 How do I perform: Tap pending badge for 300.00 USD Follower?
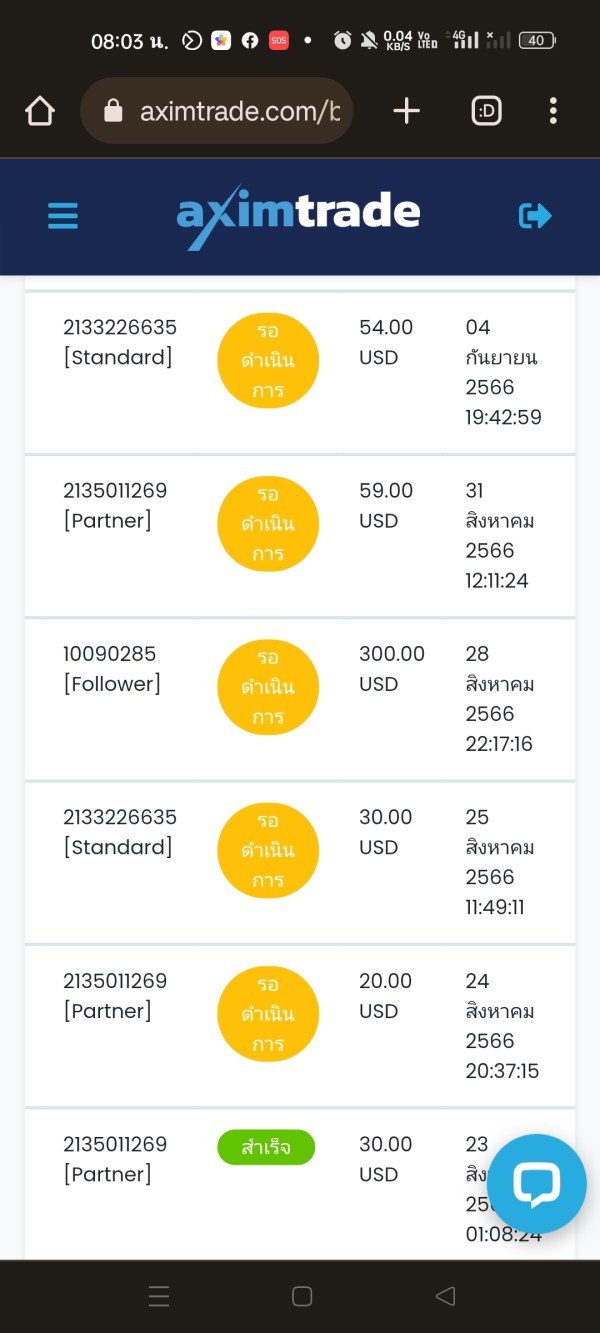coord(268,687)
